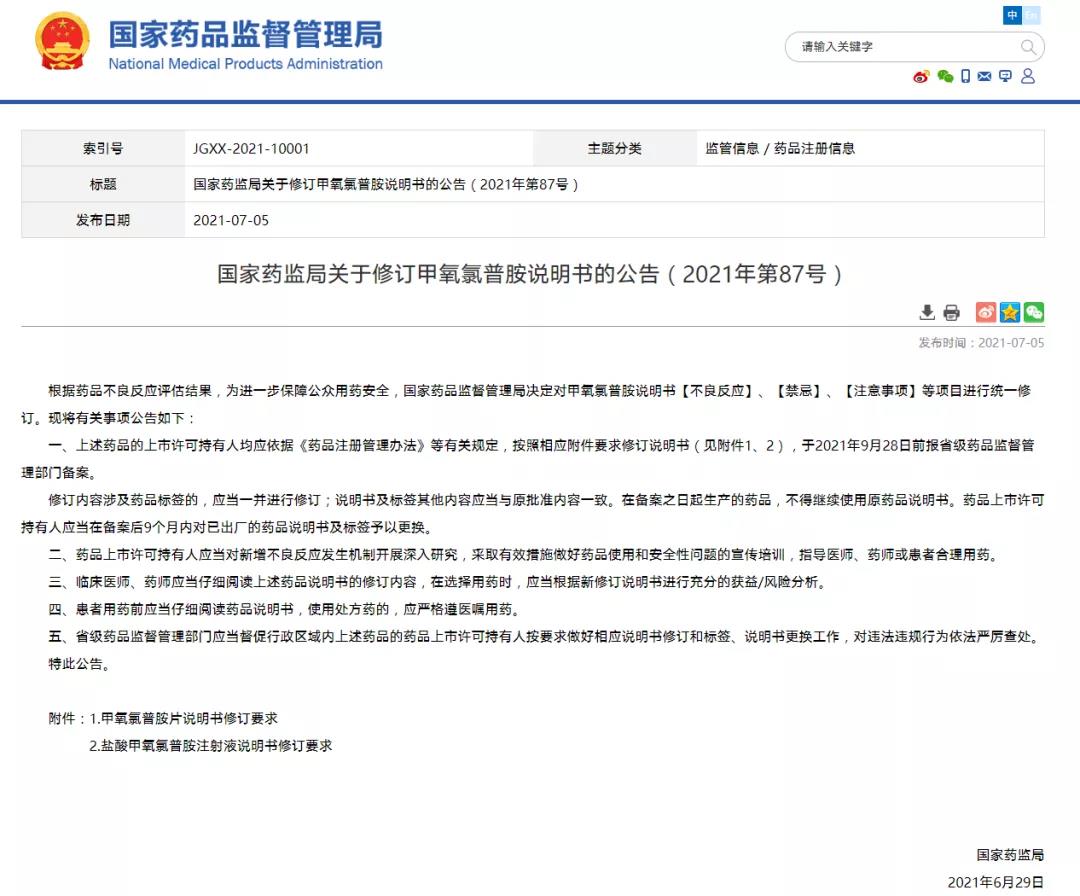This screenshot has width=1080, height=896.
Task: Click the 监管信息 / 药品注册信息 category text
Action: tap(780, 148)
